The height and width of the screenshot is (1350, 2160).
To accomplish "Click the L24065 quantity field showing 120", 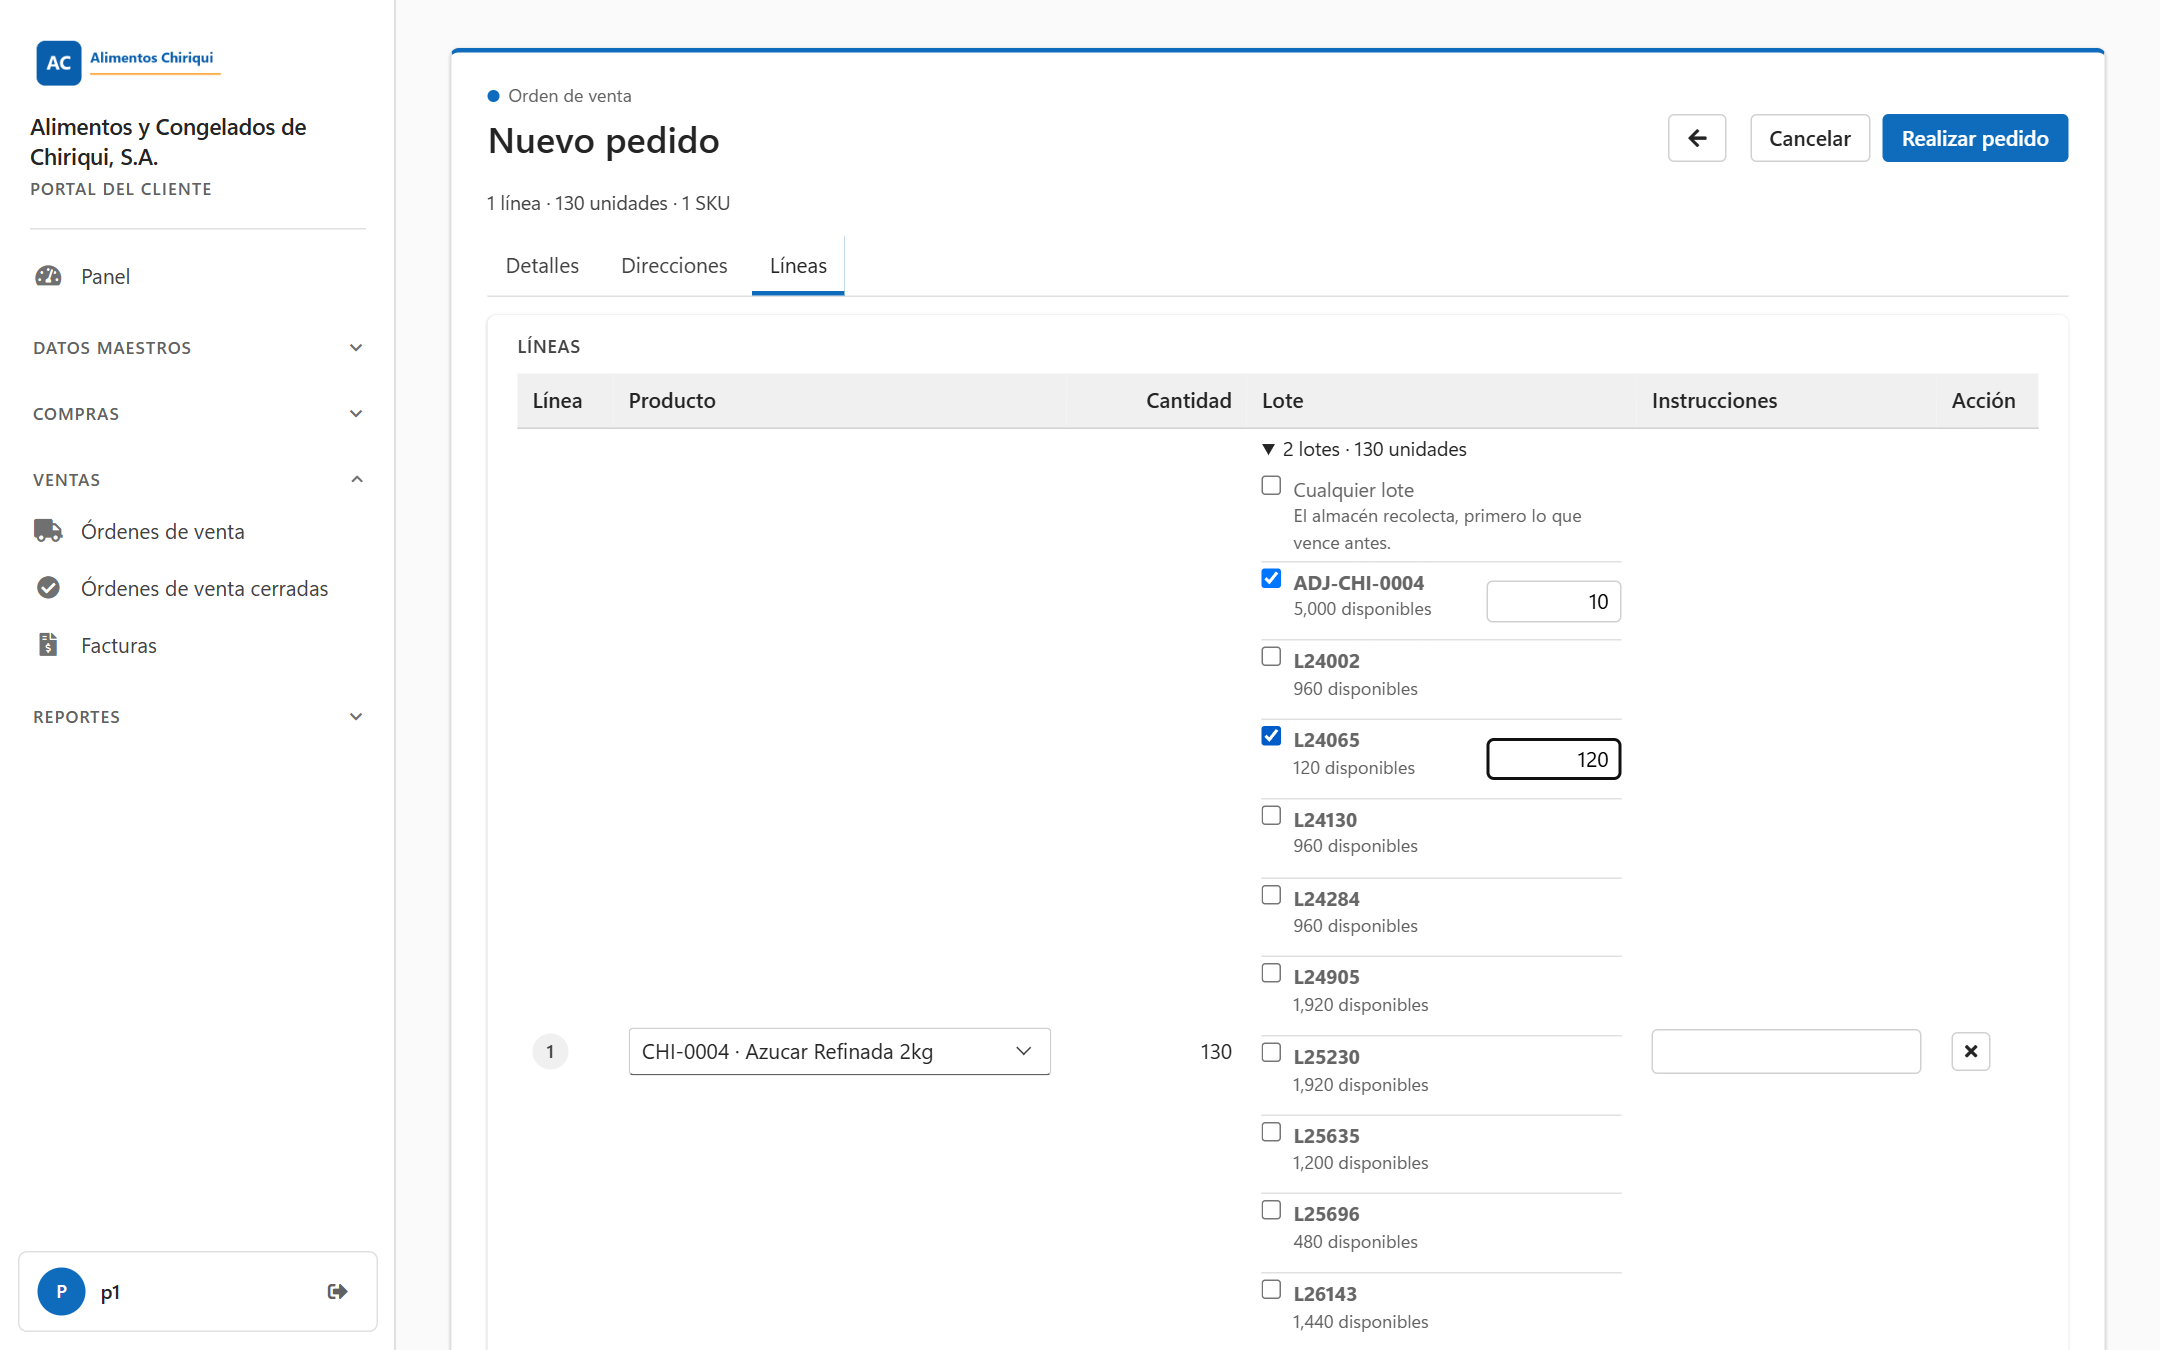I will (1553, 759).
